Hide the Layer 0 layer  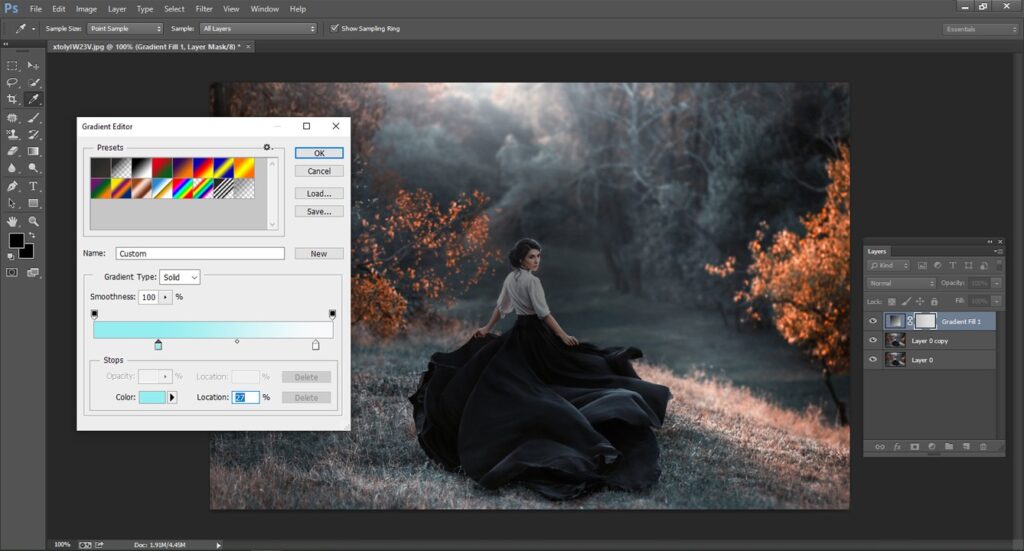(873, 359)
